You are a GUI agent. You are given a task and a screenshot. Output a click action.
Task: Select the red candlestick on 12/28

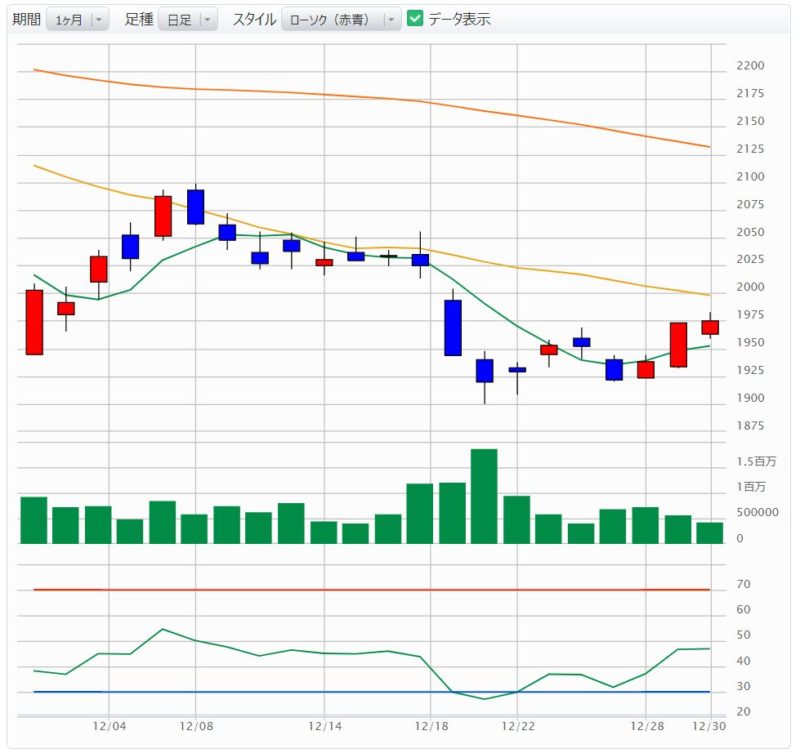pos(646,369)
